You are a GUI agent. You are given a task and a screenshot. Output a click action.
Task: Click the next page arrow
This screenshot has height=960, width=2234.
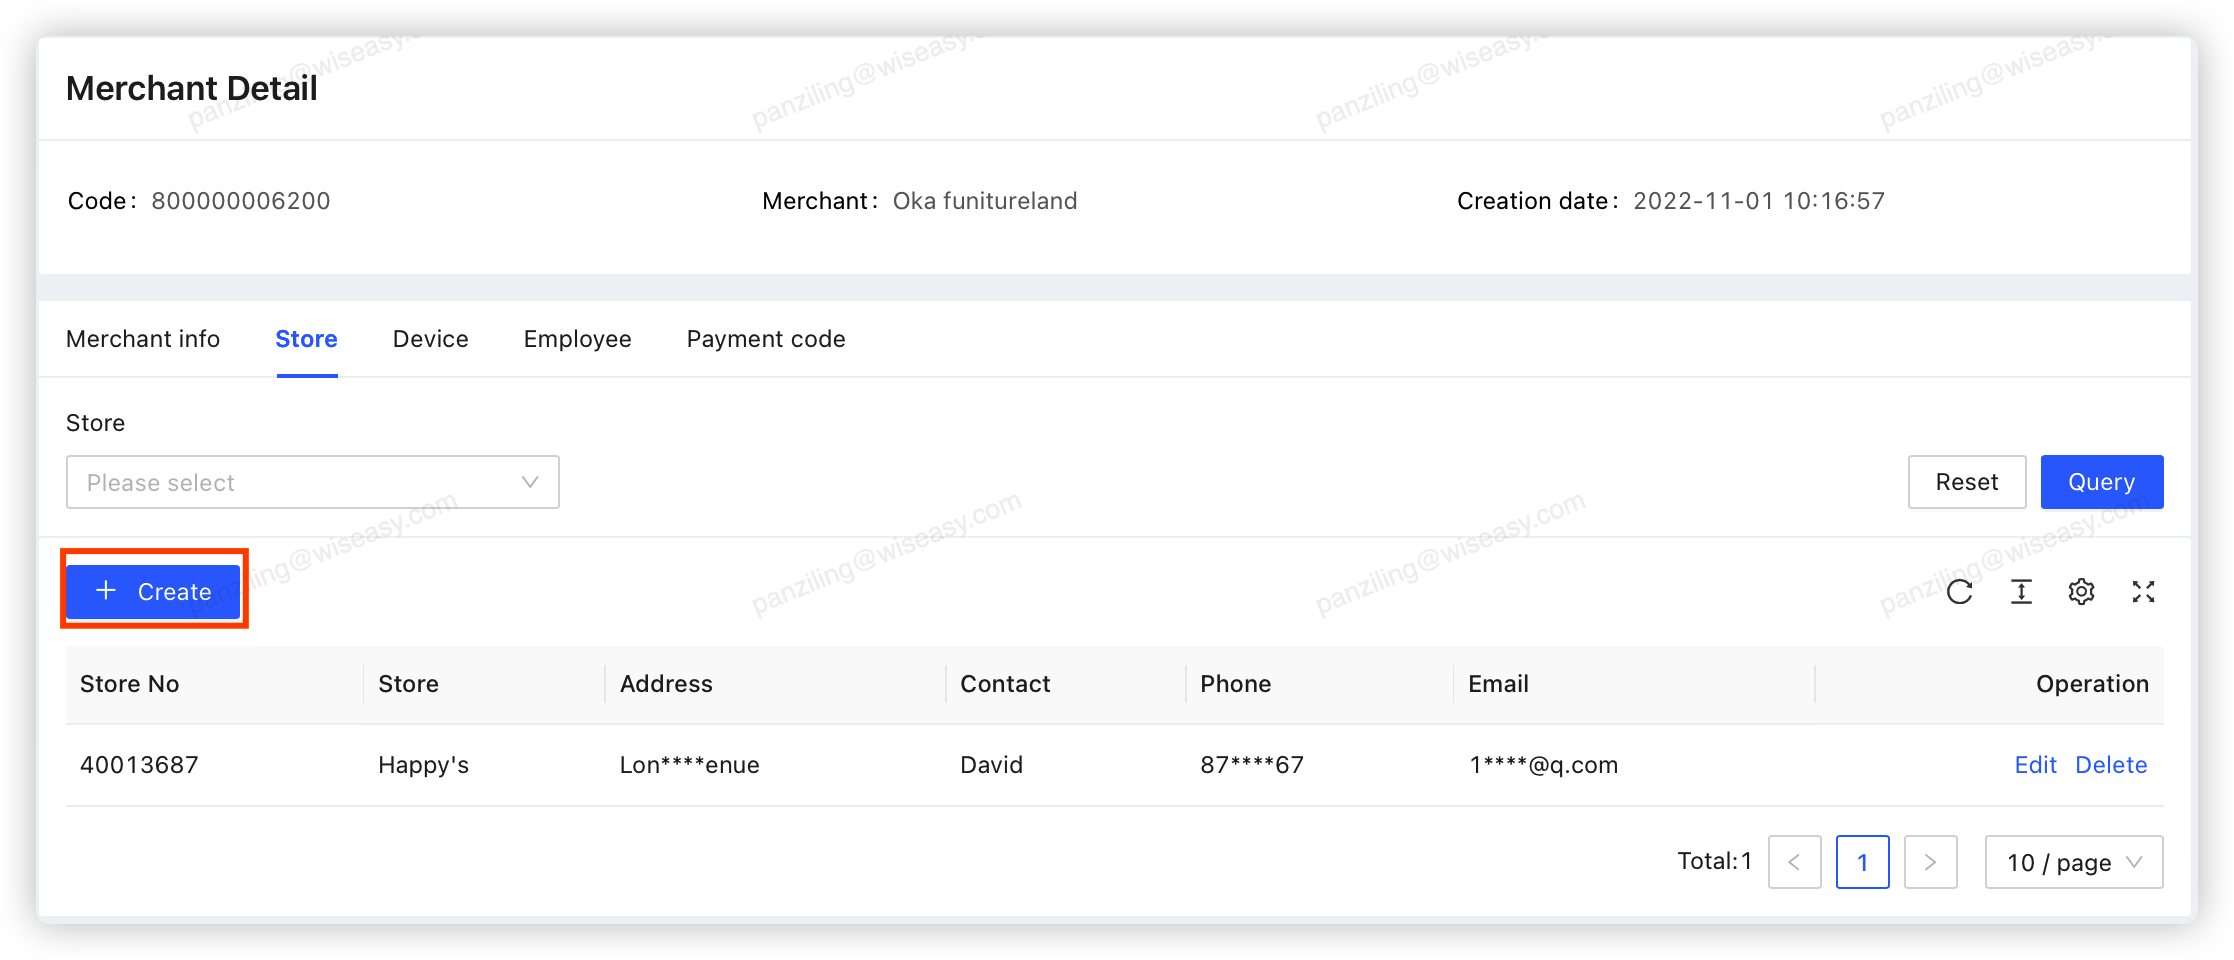click(x=1930, y=861)
